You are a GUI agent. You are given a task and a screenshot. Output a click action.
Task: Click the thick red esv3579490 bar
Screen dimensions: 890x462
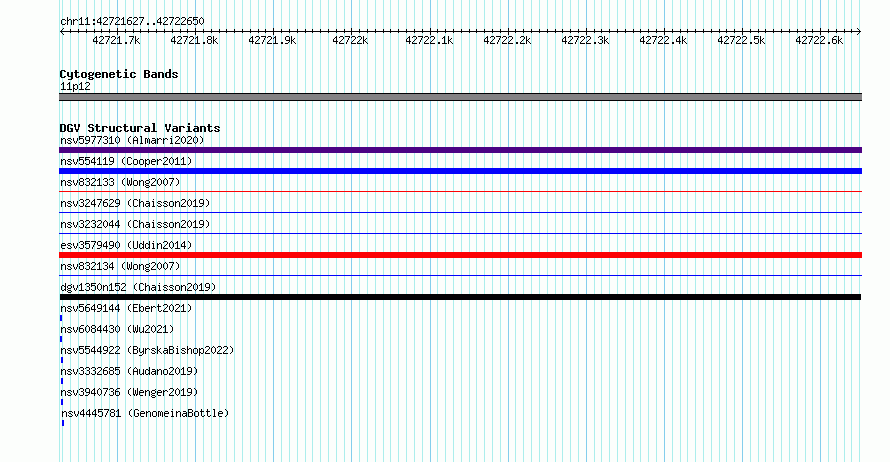tap(460, 255)
